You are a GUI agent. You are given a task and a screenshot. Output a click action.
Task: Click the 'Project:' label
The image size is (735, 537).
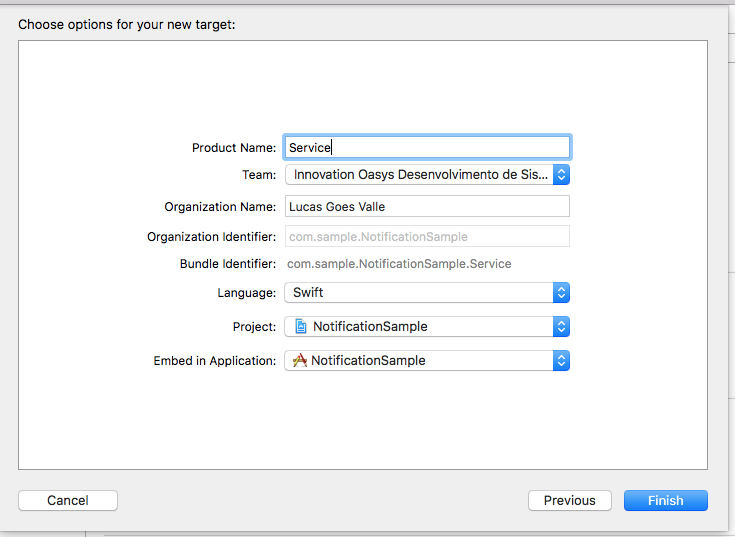255,327
